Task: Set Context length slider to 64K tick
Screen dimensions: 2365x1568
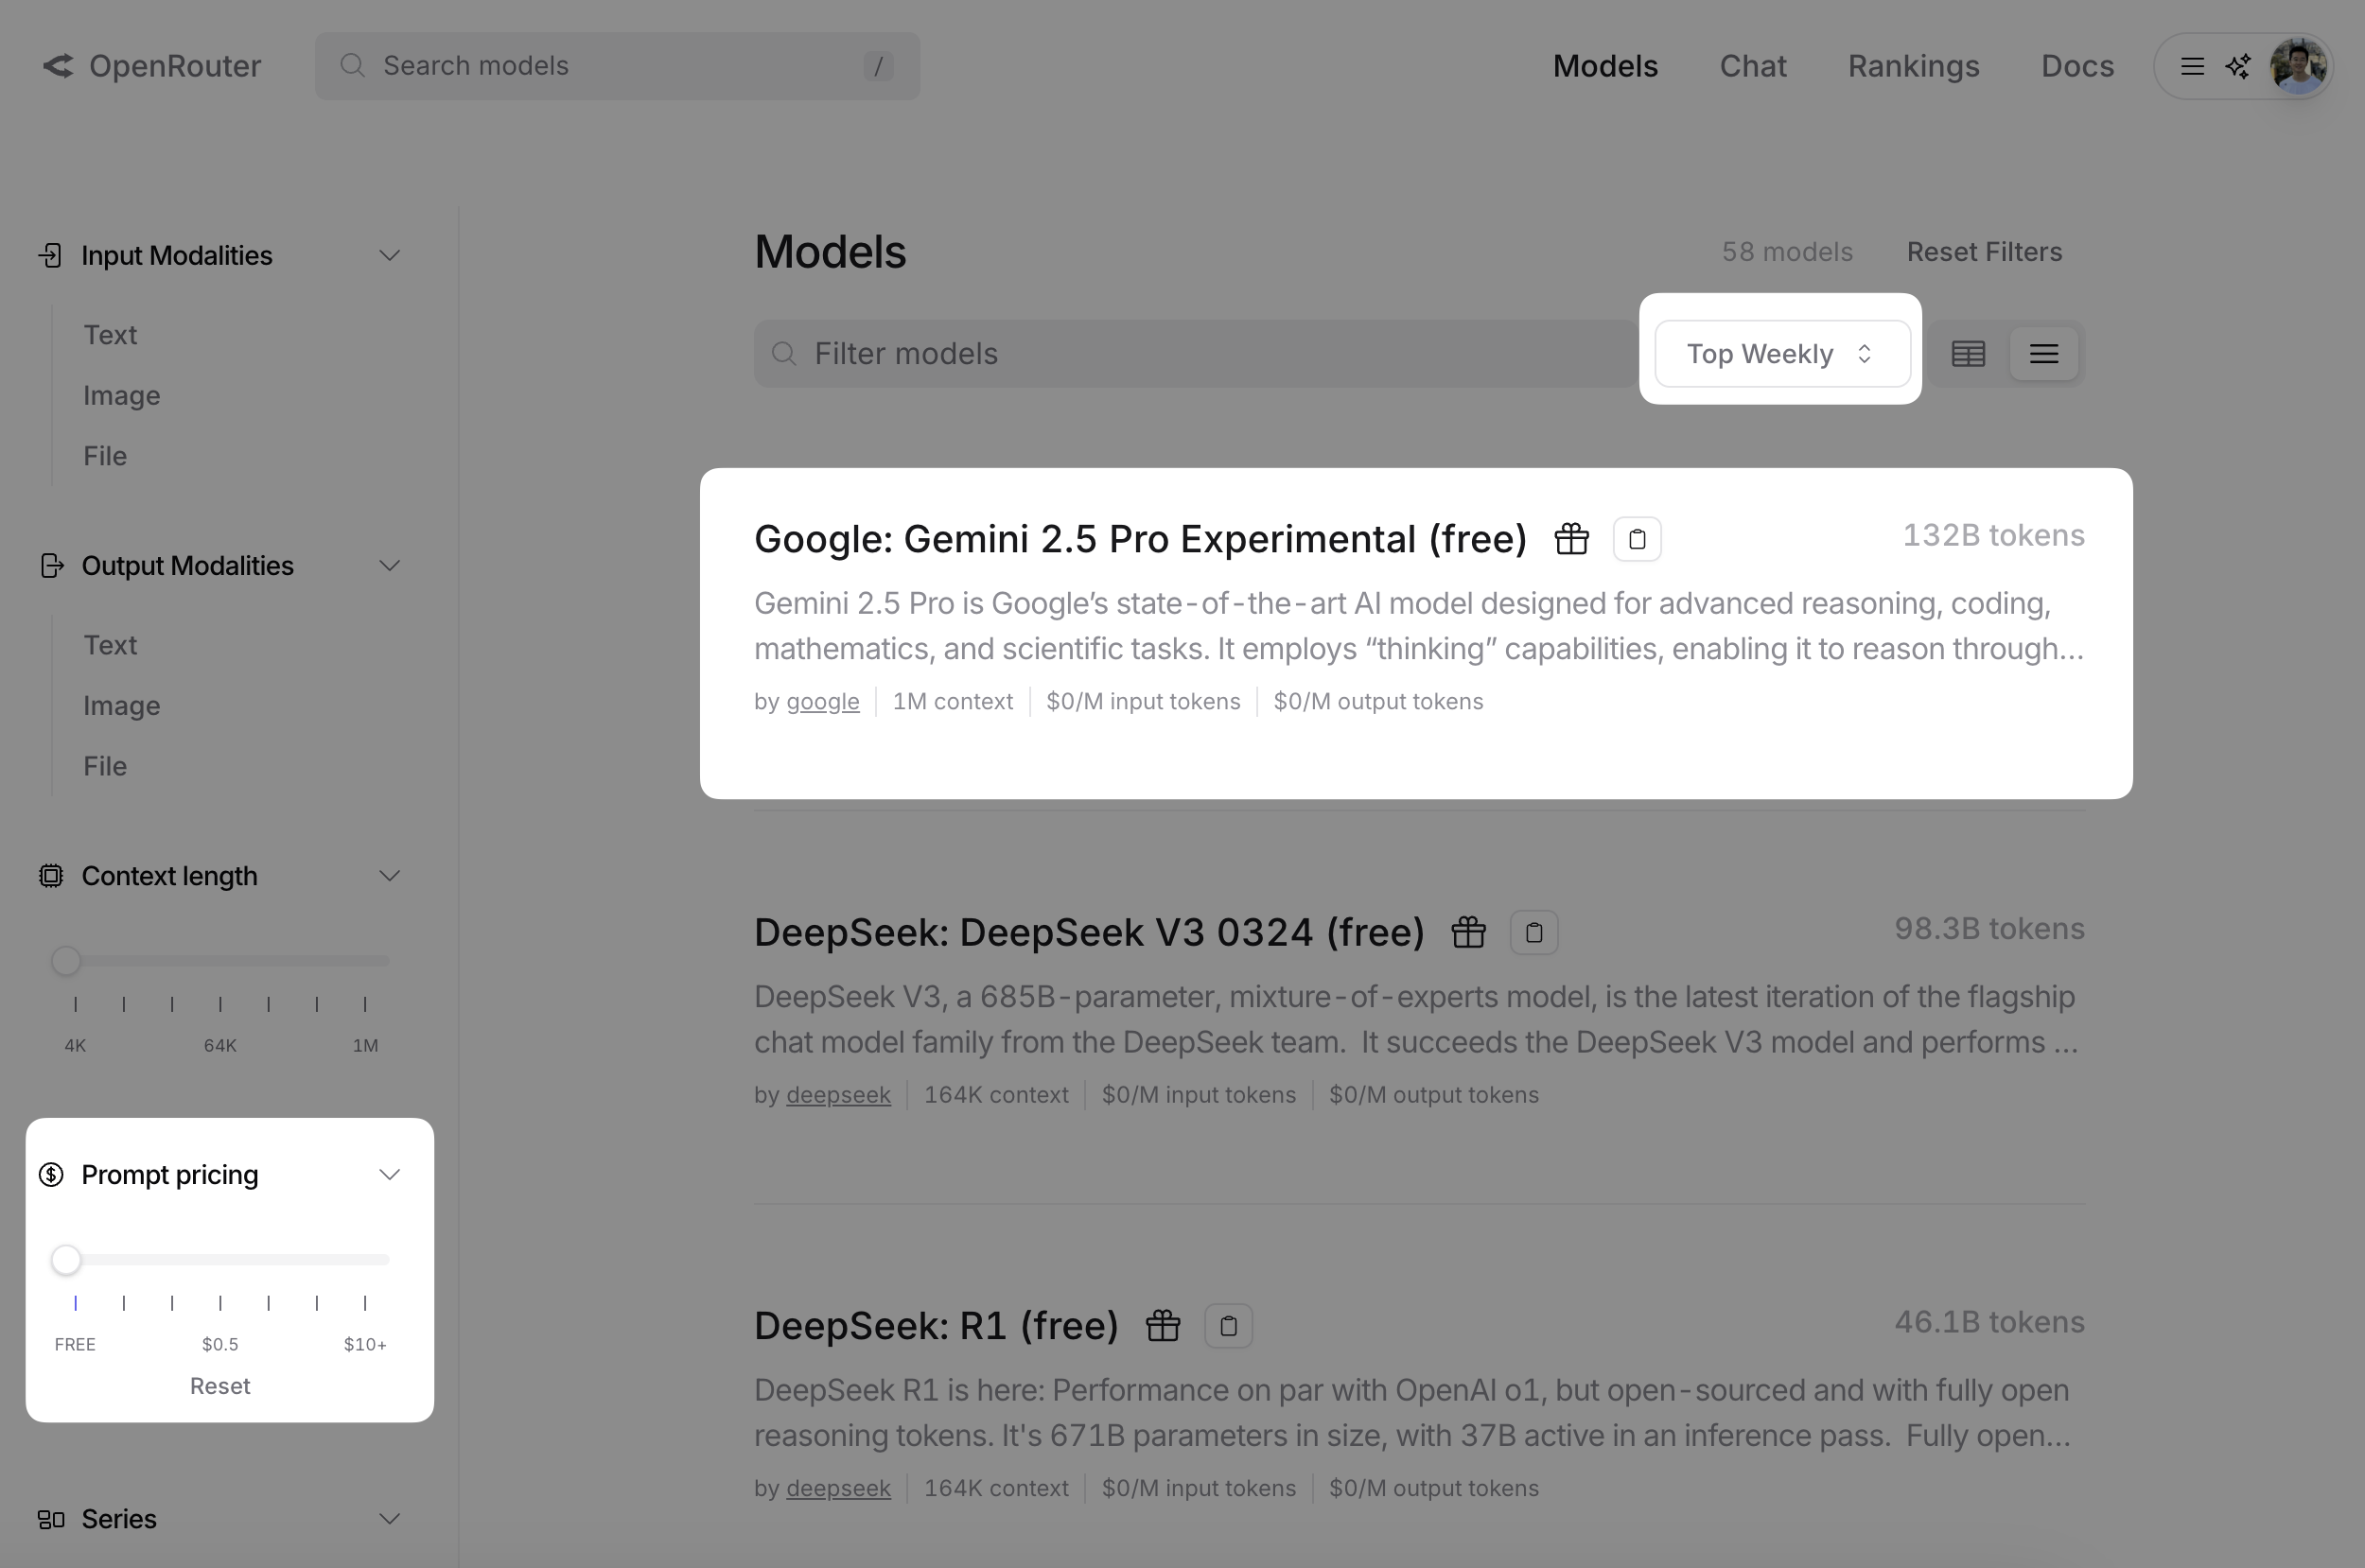Action: click(220, 1004)
